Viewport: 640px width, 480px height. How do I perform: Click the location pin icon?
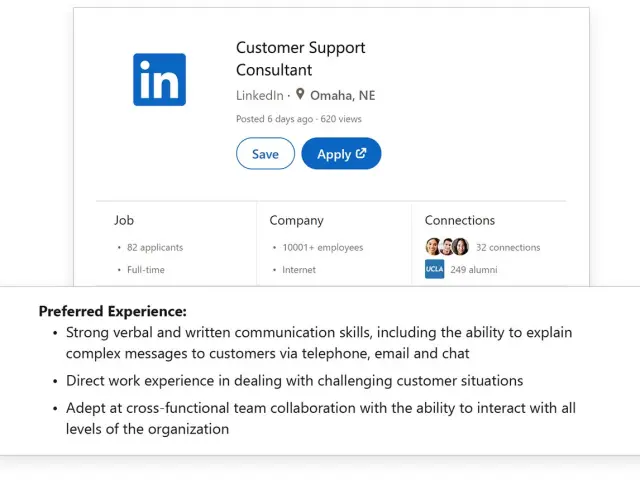[x=300, y=95]
